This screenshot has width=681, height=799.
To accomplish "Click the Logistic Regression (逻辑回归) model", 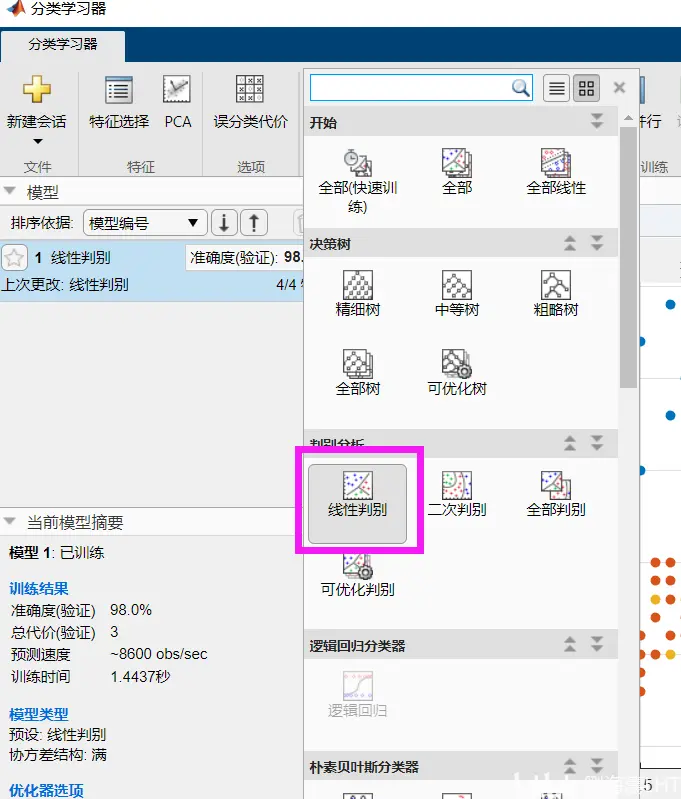I will point(357,694).
